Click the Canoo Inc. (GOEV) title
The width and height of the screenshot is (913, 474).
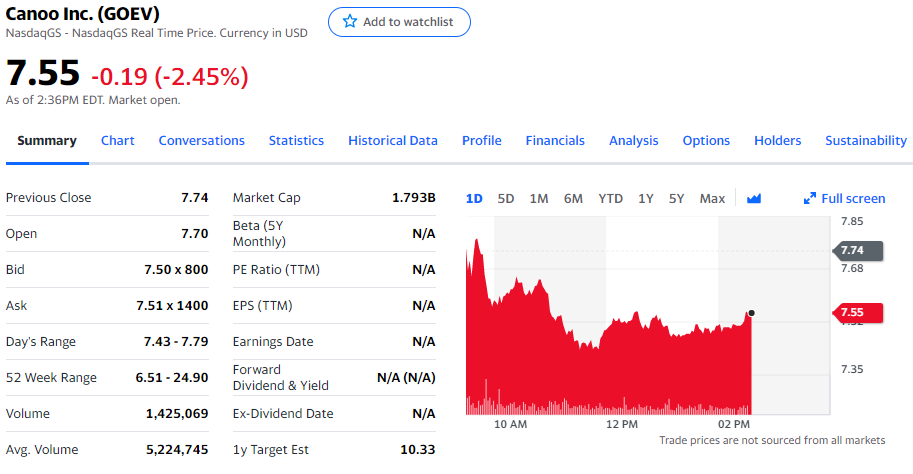(x=82, y=13)
